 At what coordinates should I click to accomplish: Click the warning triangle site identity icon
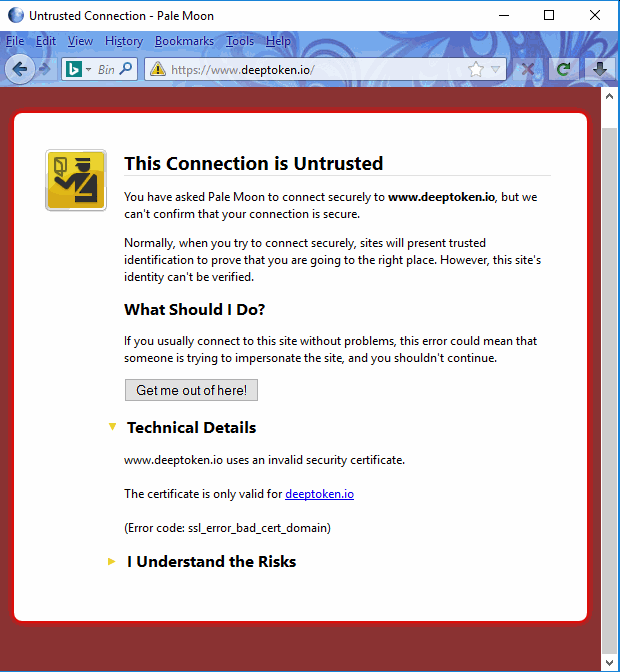[x=156, y=69]
